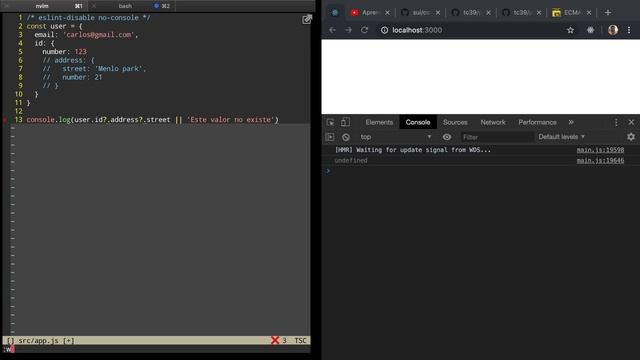Click the browser forward arrow
Image resolution: width=640 pixels, height=360 pixels.
(x=348, y=30)
